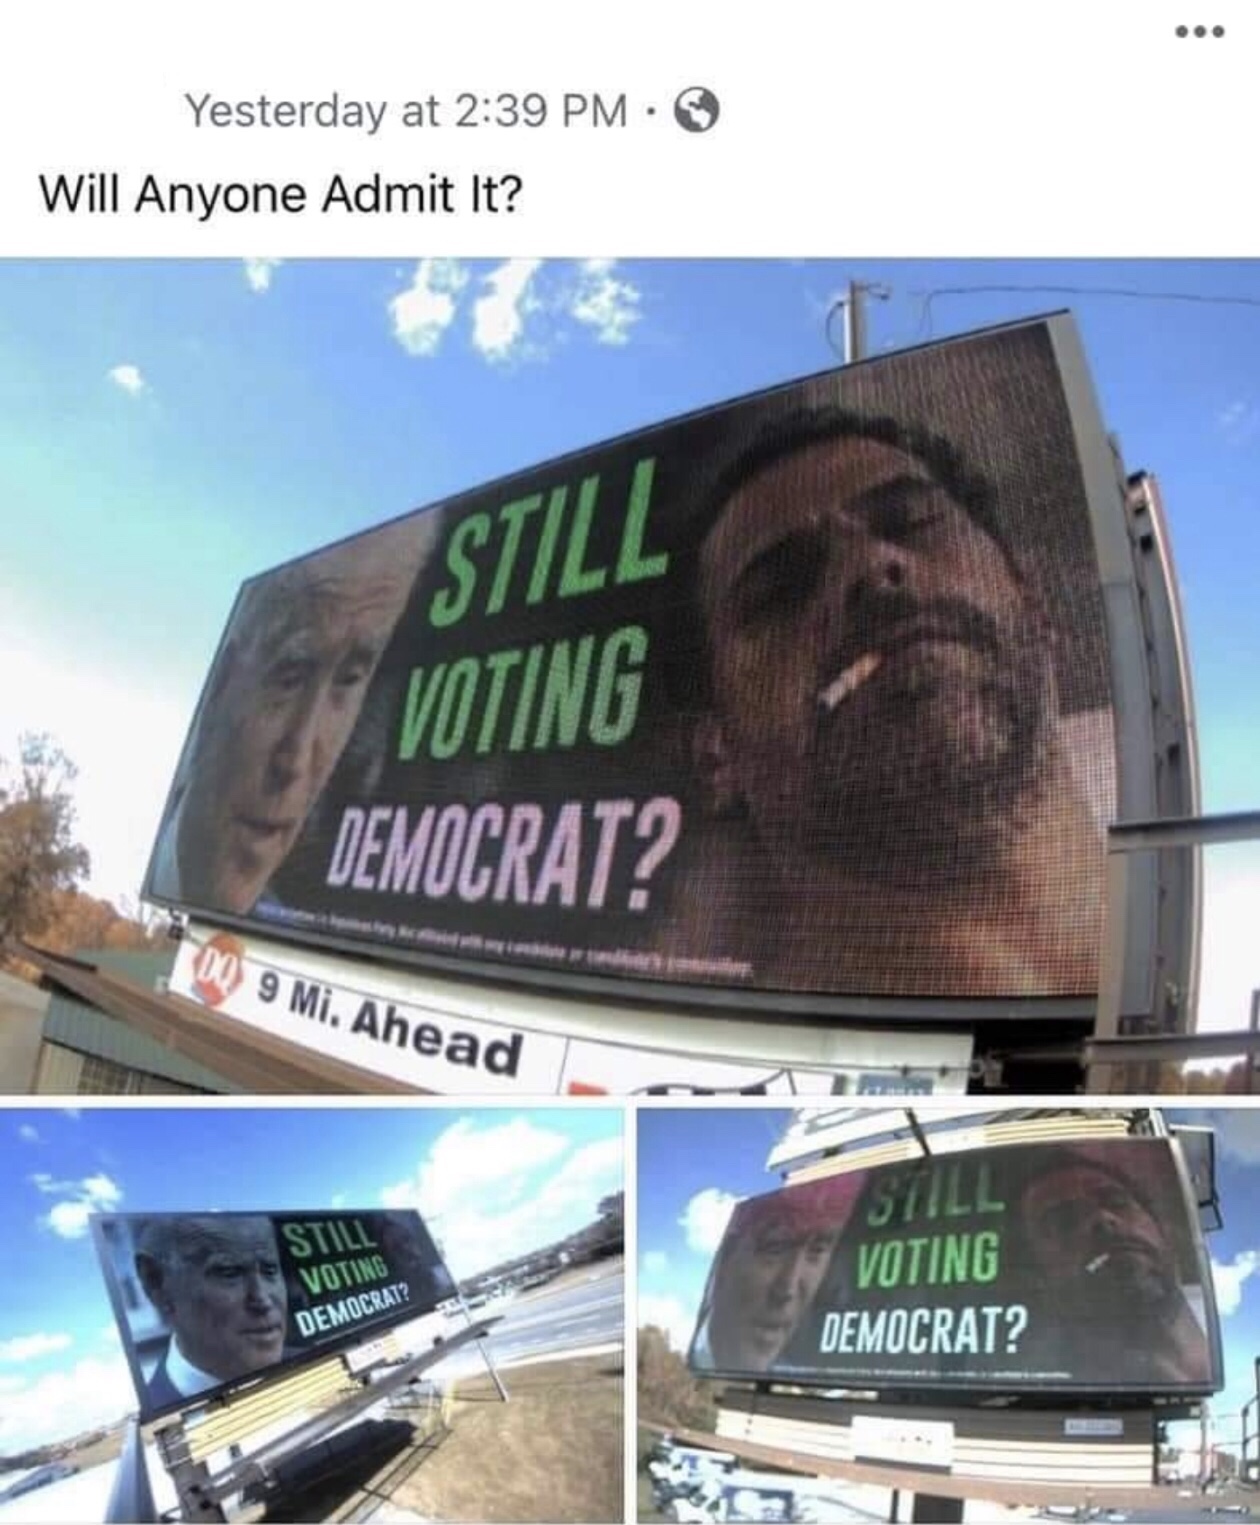Screen dimensions: 1260x1525
Task: Open the bottom-right billboard photo
Action: click(x=948, y=1314)
